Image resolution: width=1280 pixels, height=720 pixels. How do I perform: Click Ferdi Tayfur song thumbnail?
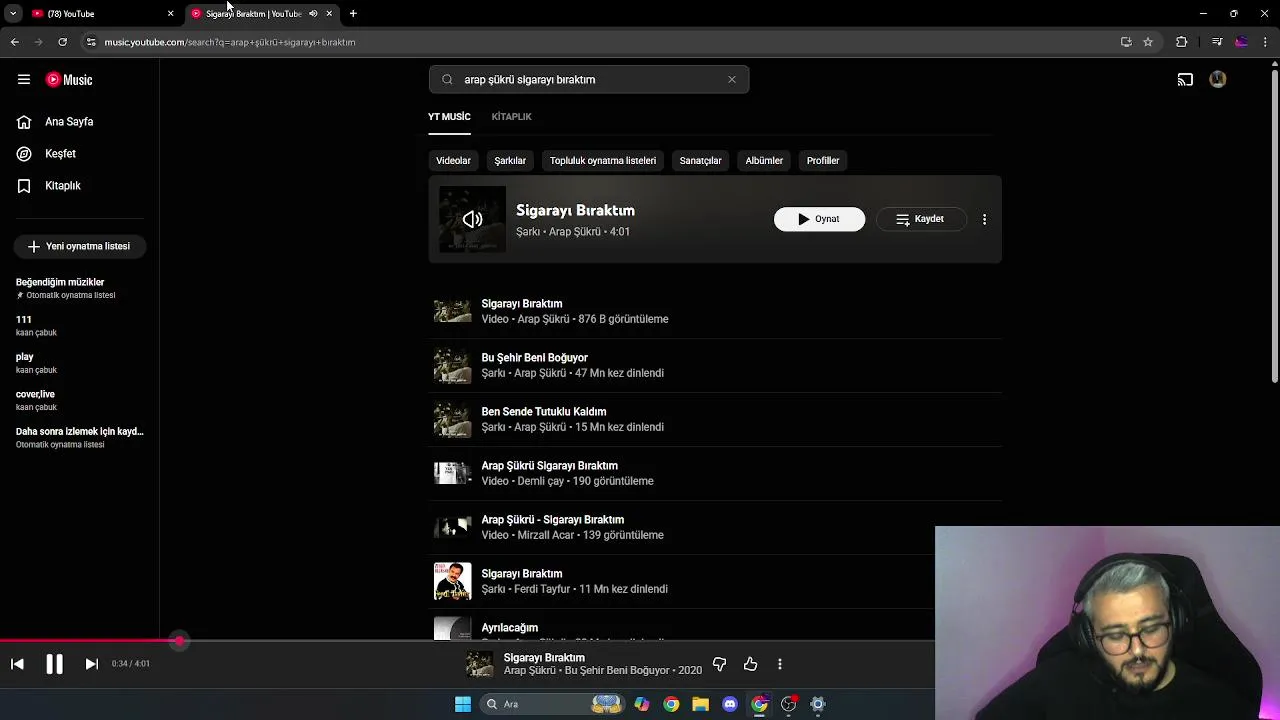click(x=452, y=581)
